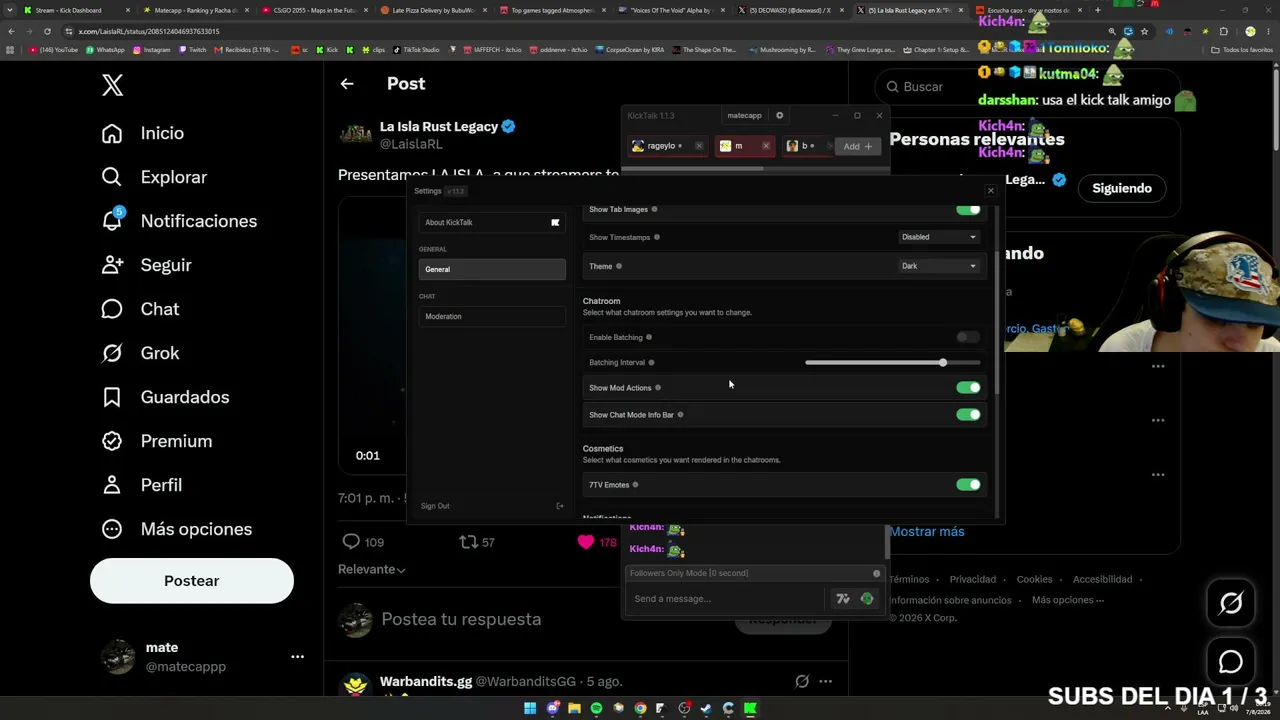Open KickTalk app from the taskbar
Screen dimensions: 1280x720
pyautogui.click(x=750, y=709)
